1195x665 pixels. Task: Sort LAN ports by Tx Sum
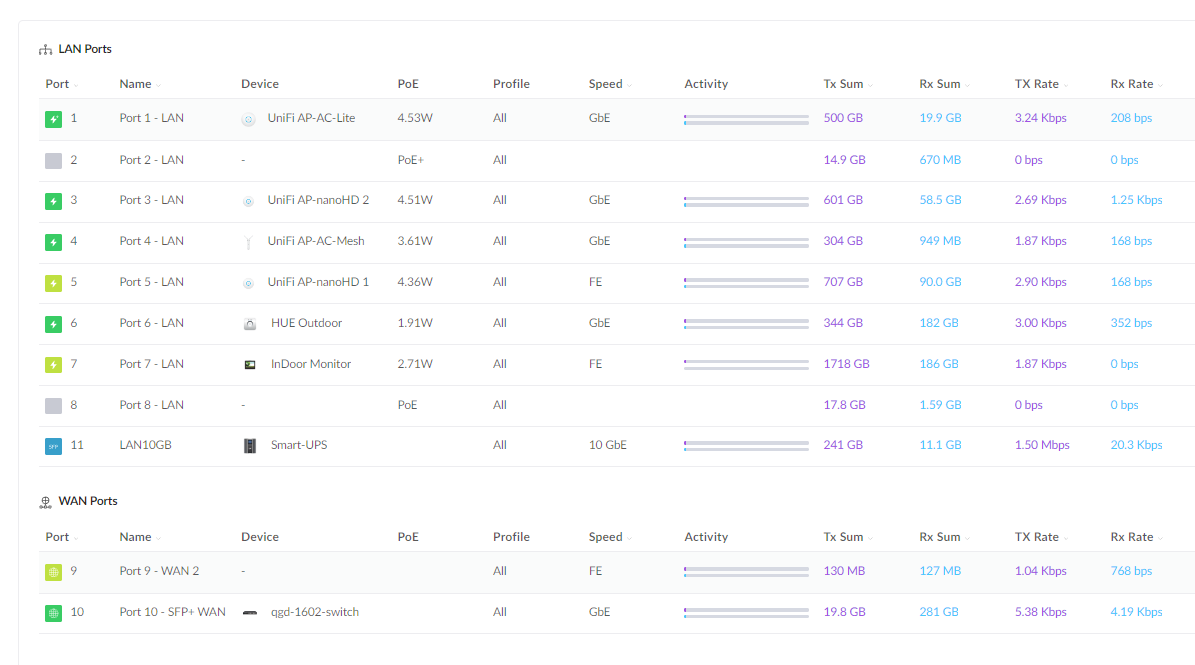pyautogui.click(x=848, y=84)
